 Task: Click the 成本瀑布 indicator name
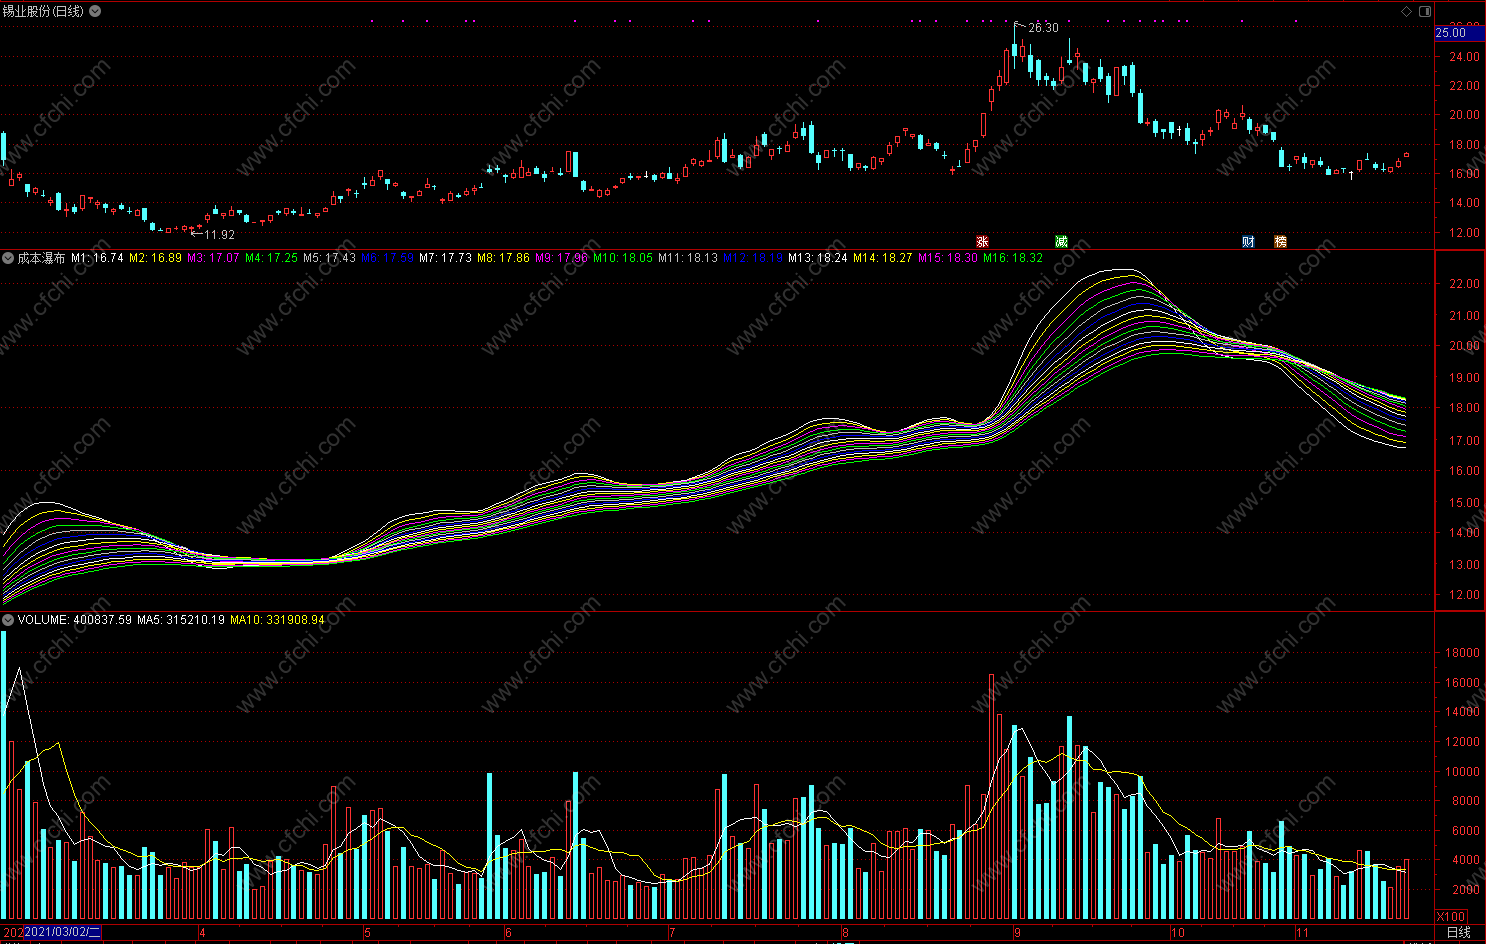pos(41,258)
